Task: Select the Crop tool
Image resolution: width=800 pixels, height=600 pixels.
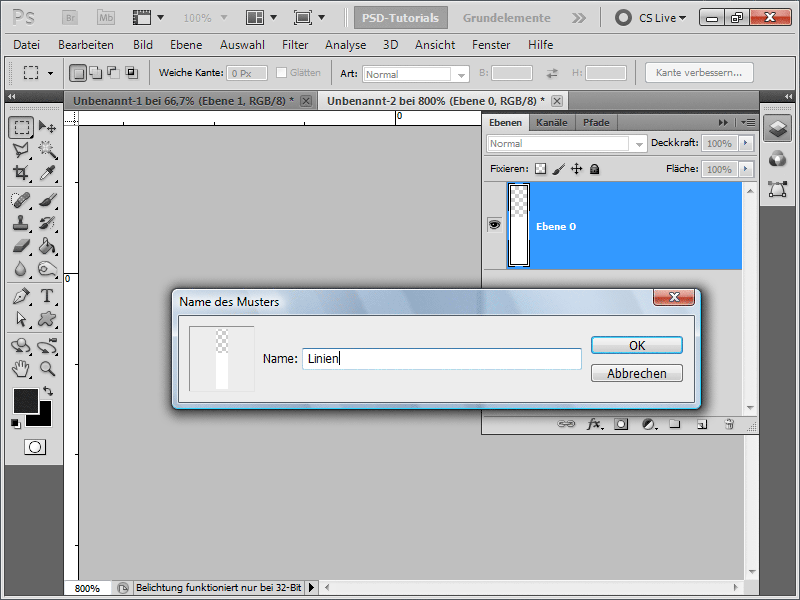Action: [x=21, y=173]
